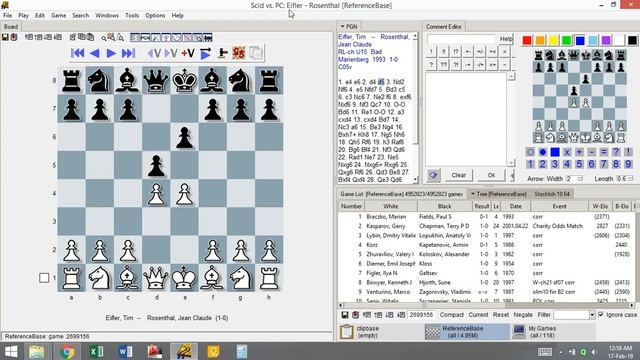Select the filled square mark type
The image size is (640, 360).
[x=555, y=152]
